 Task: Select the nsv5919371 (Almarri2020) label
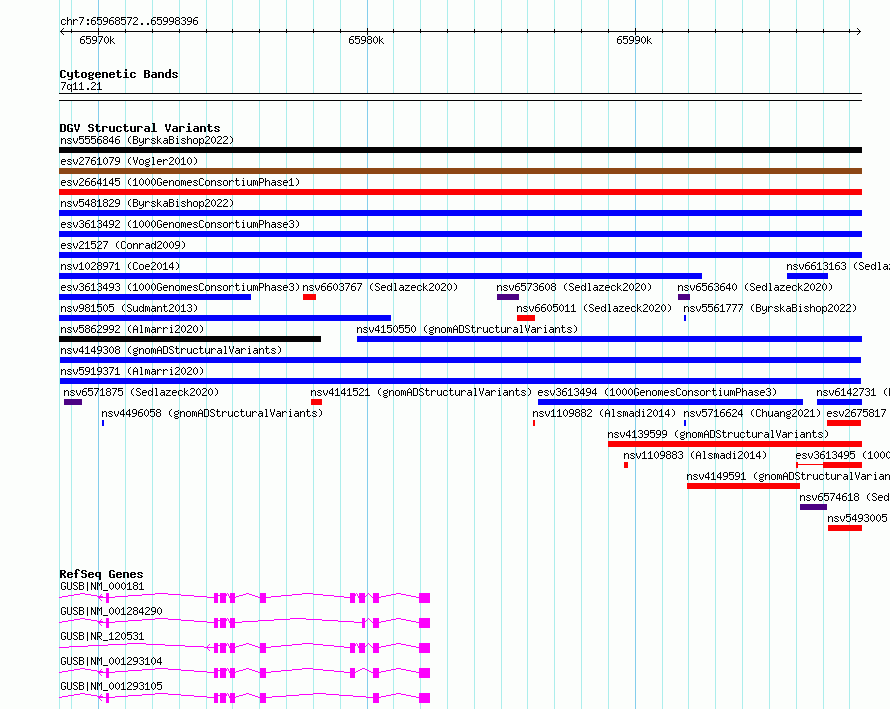click(x=132, y=371)
